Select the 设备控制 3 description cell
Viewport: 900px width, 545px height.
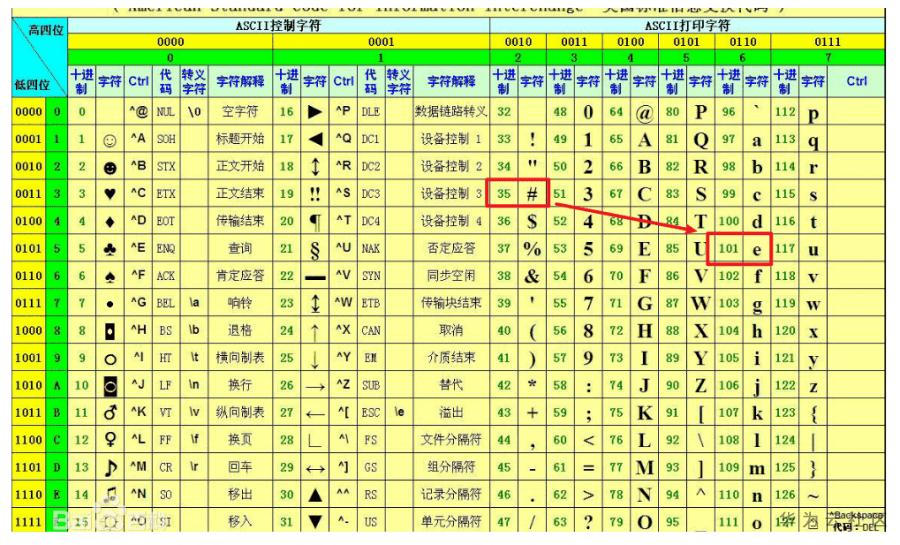(x=451, y=194)
